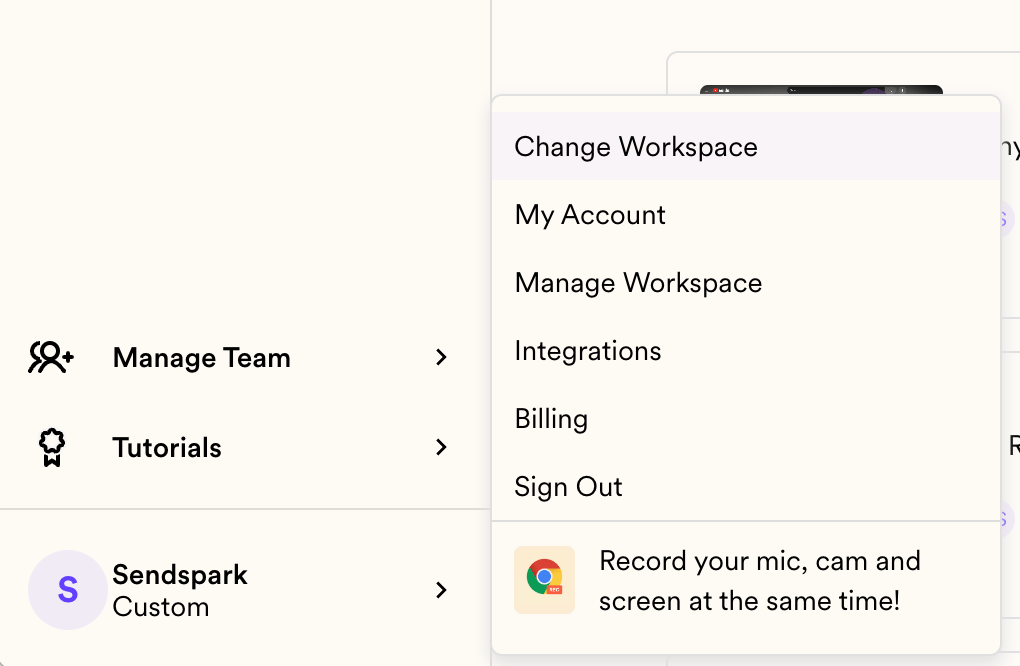The height and width of the screenshot is (666, 1020).
Task: Click the Tutorials award ribbon icon
Action: [52, 447]
